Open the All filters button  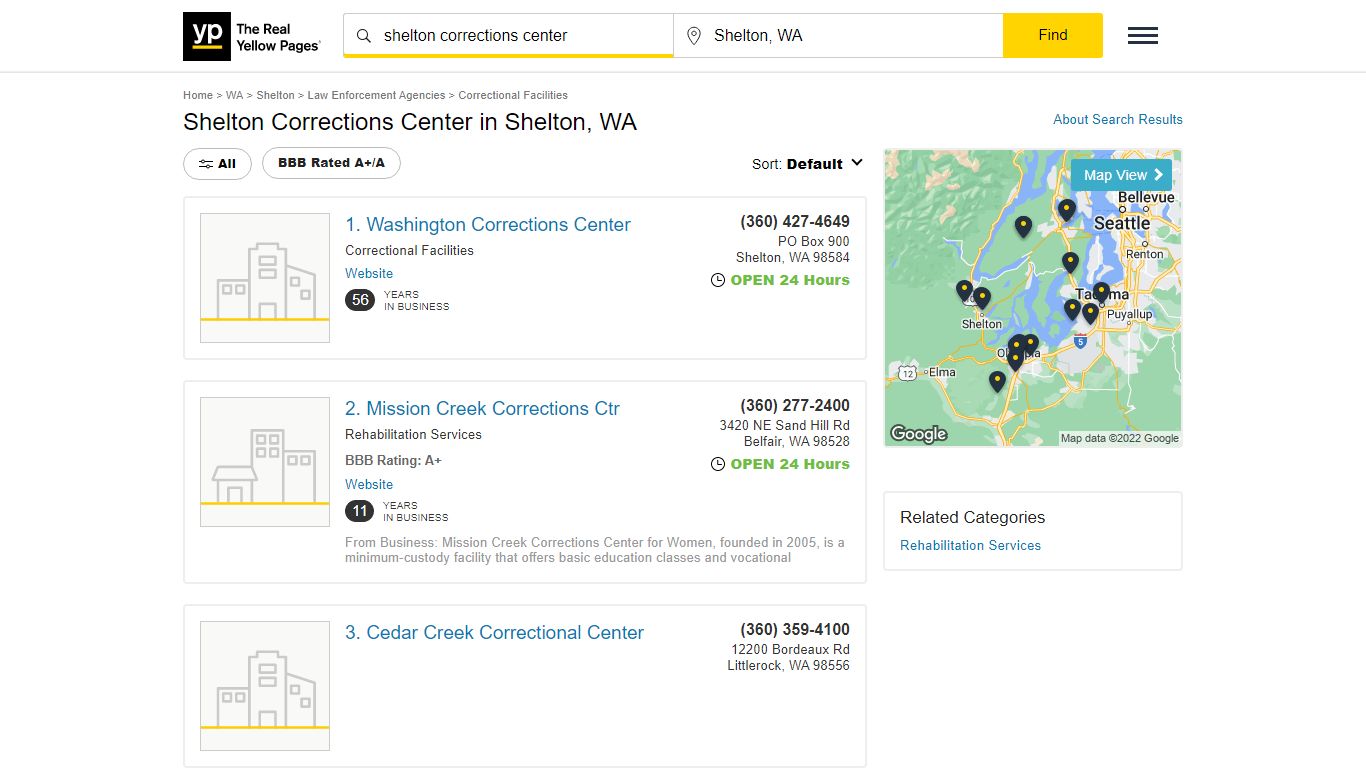(x=217, y=164)
